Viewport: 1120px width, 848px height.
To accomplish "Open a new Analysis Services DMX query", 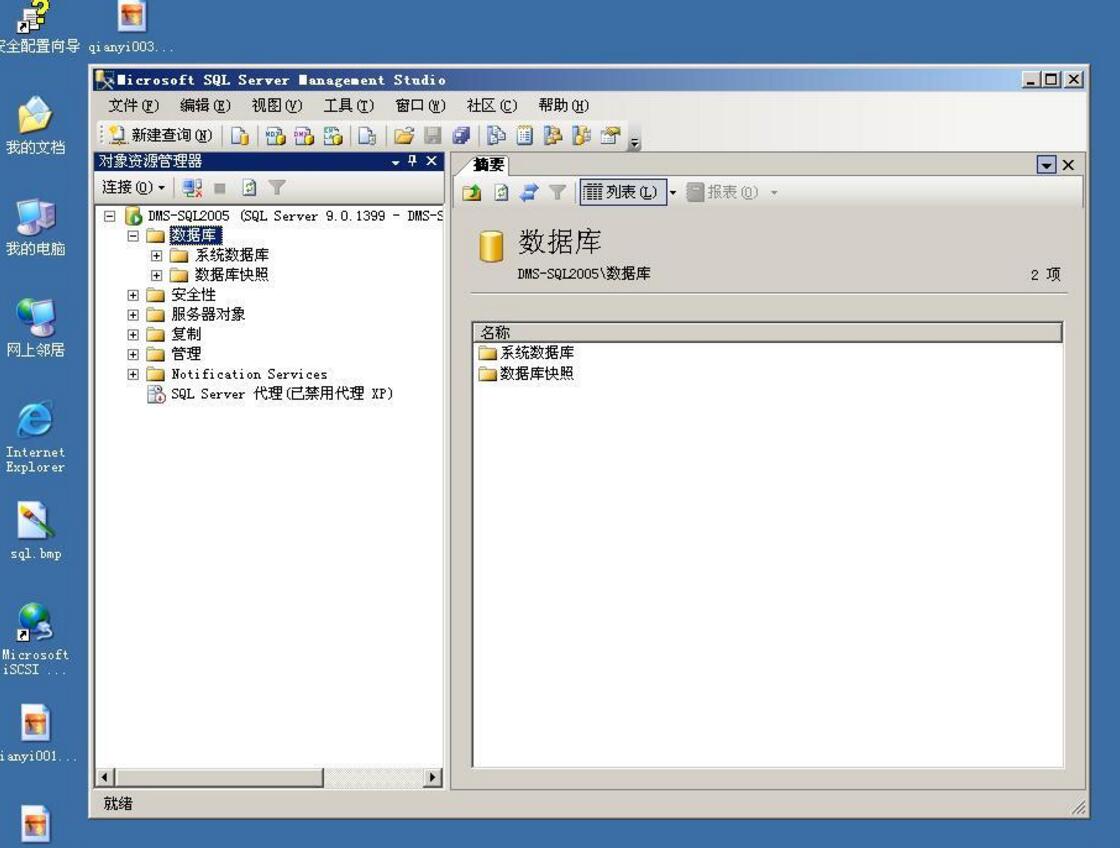I will click(x=304, y=136).
